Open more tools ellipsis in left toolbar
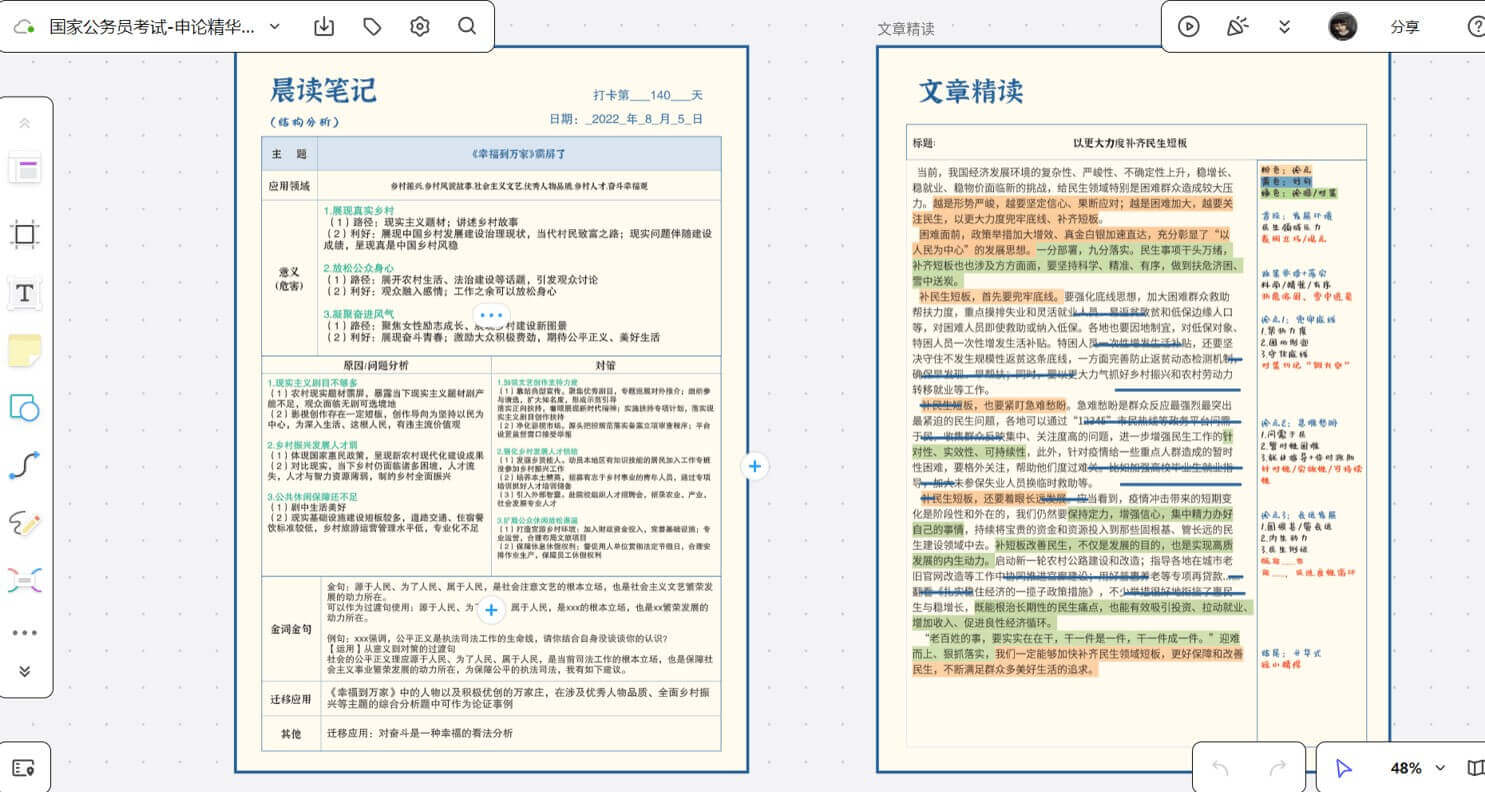Image resolution: width=1485 pixels, height=792 pixels. tap(25, 633)
